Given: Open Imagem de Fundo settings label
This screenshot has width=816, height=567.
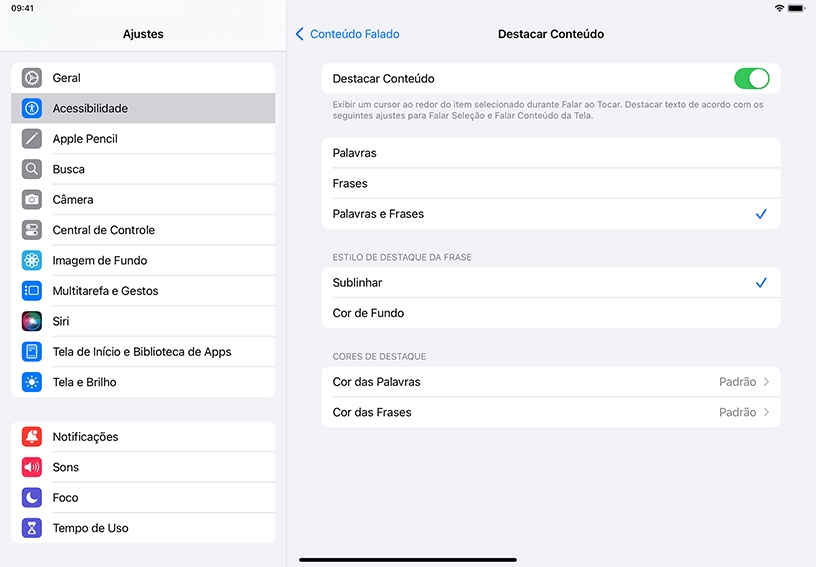Looking at the screenshot, I should (x=99, y=261).
